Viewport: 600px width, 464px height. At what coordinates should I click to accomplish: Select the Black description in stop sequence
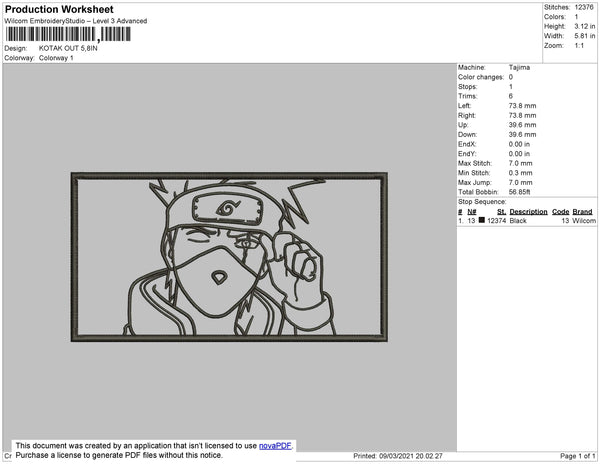tap(518, 221)
